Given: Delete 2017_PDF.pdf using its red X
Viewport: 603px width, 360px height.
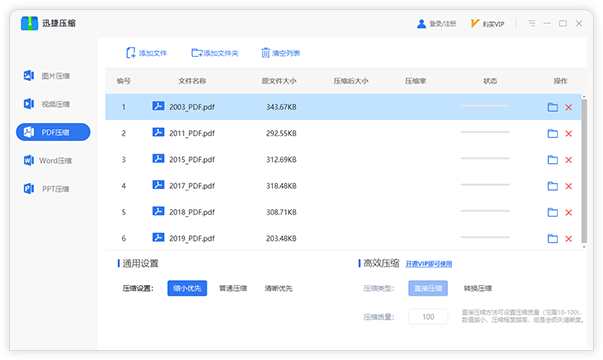Looking at the screenshot, I should tap(569, 186).
